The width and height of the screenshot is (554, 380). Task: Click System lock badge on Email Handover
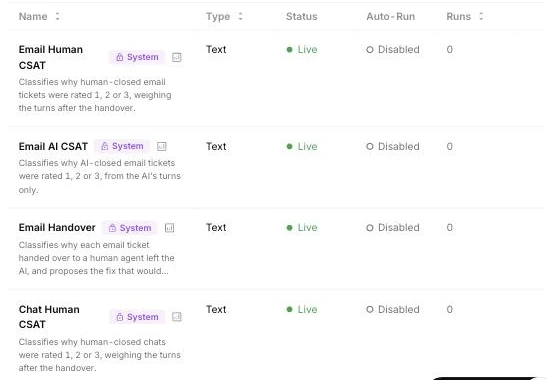tap(130, 228)
